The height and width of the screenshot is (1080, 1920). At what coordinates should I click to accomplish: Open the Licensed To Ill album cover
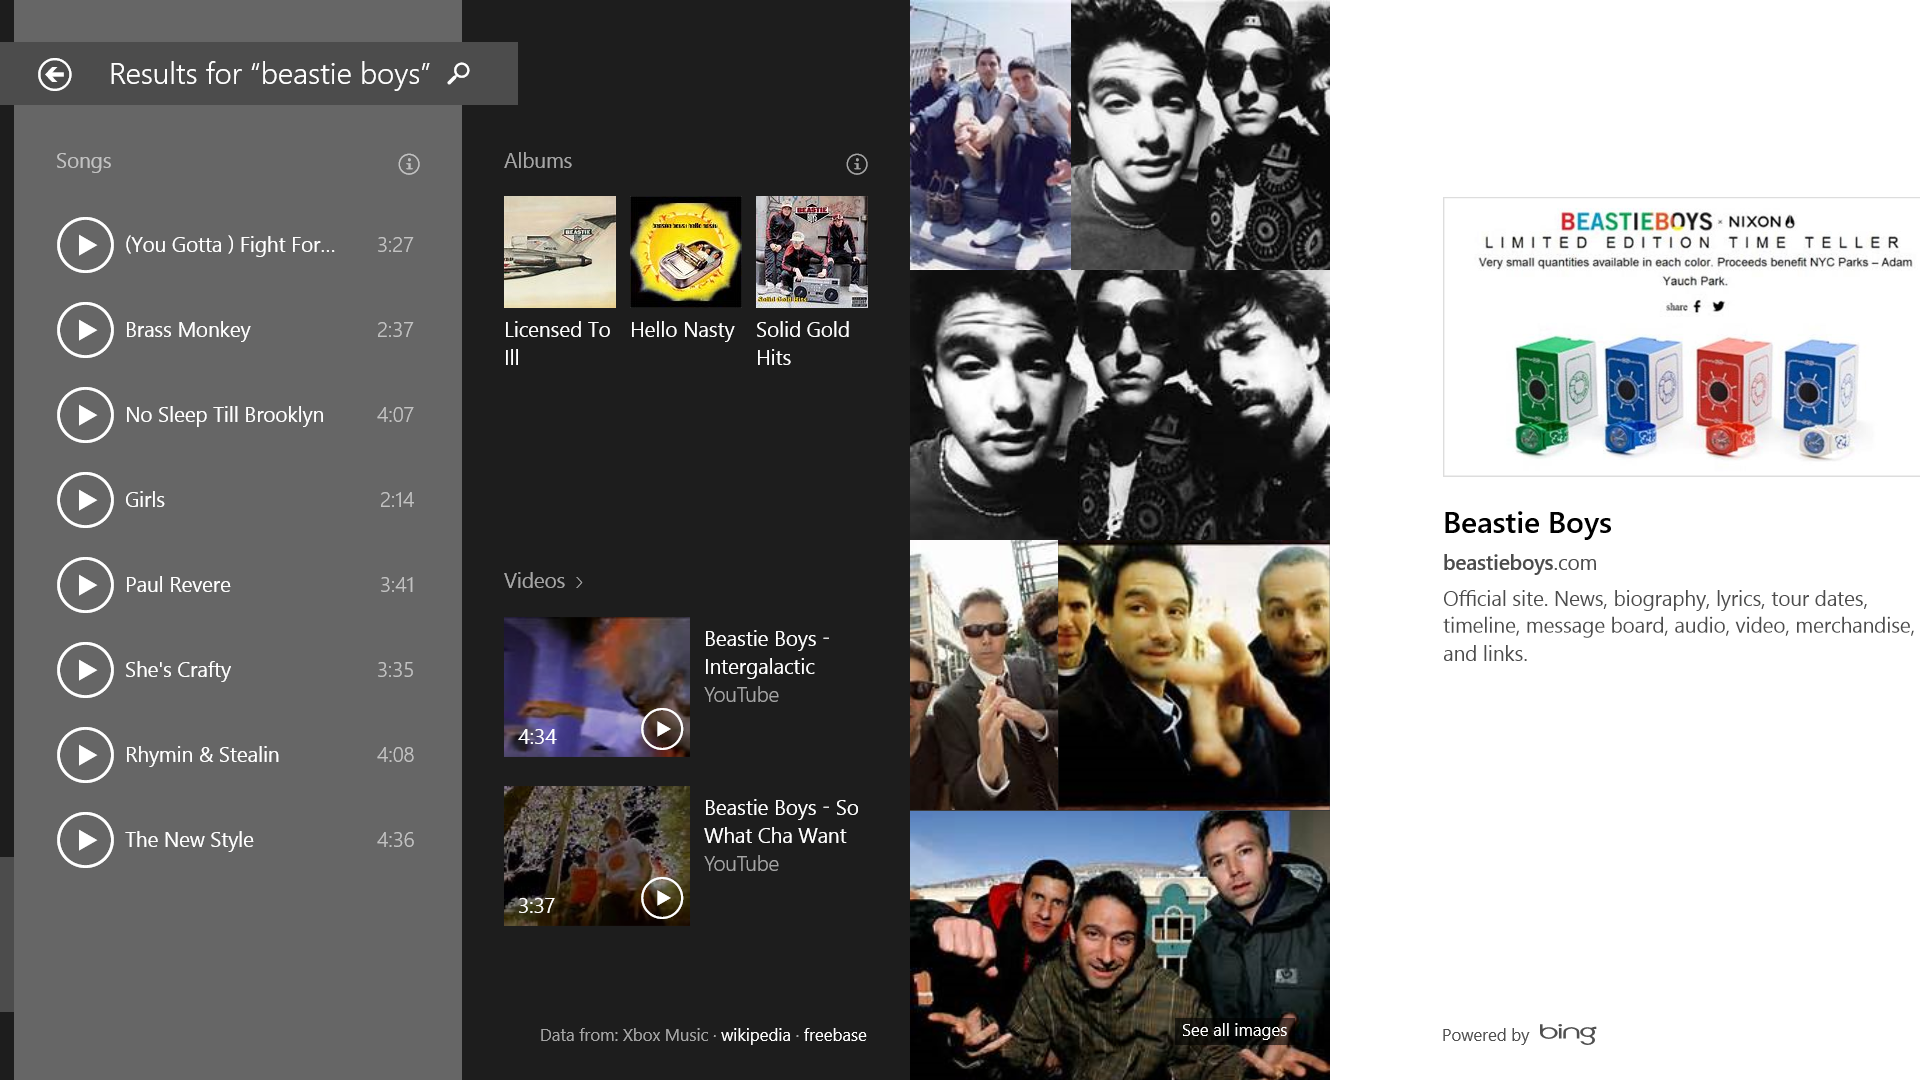pyautogui.click(x=560, y=252)
